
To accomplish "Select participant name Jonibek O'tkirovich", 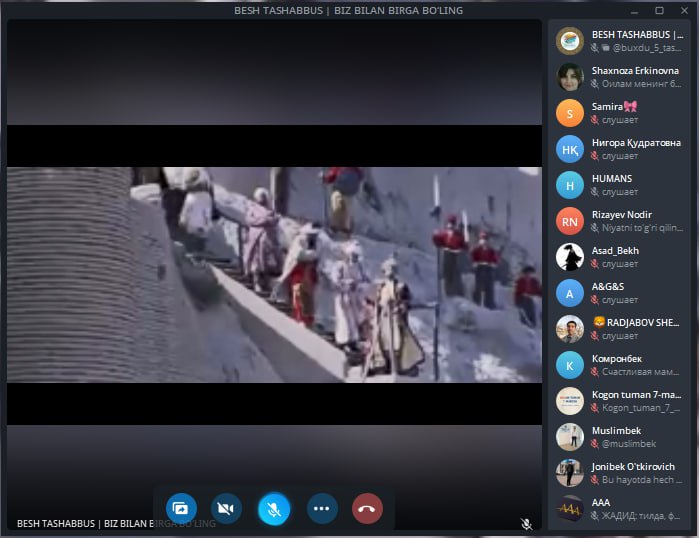I will point(633,467).
